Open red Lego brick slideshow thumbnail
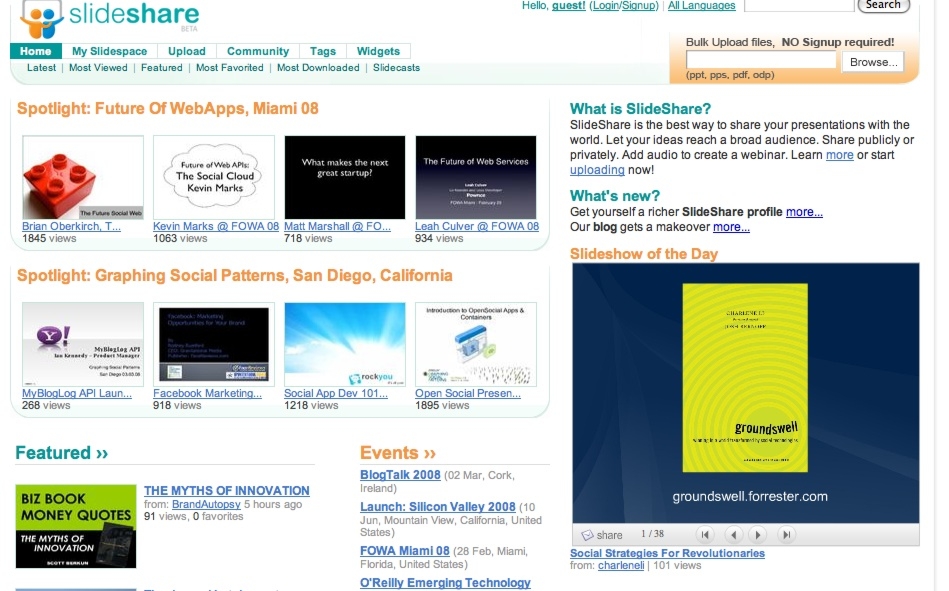The width and height of the screenshot is (949, 591). pos(83,177)
